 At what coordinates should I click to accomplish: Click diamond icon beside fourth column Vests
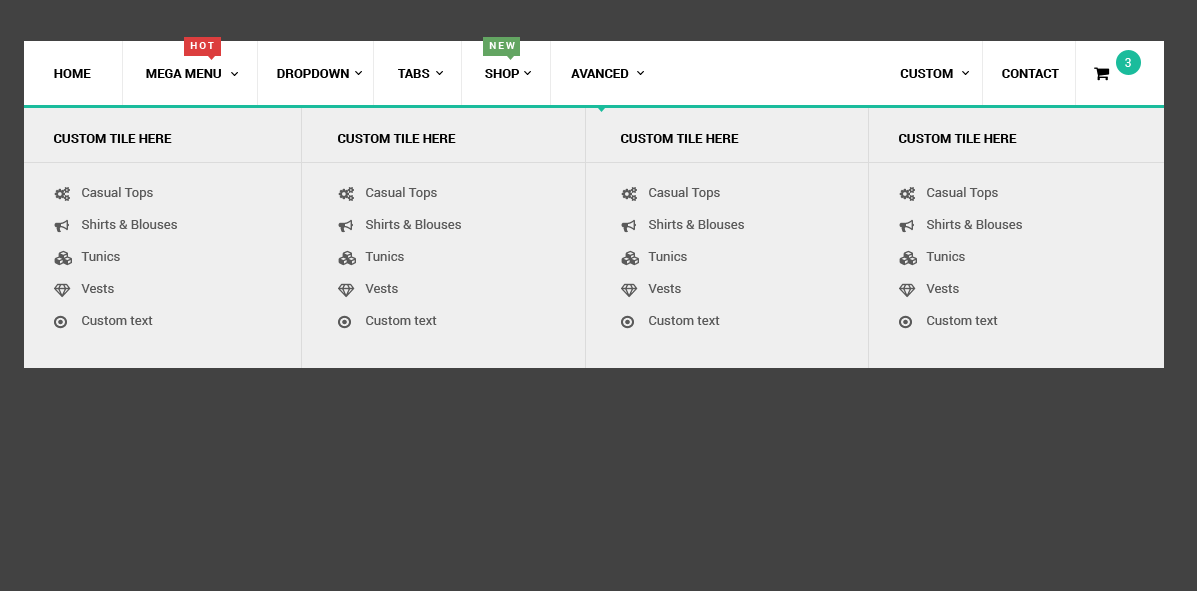pos(907,290)
